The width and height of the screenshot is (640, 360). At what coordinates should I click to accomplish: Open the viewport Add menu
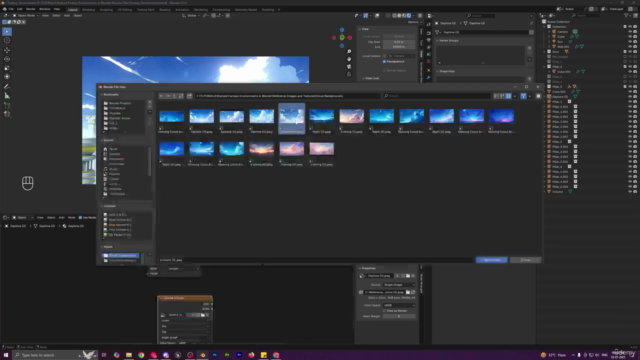click(x=67, y=16)
